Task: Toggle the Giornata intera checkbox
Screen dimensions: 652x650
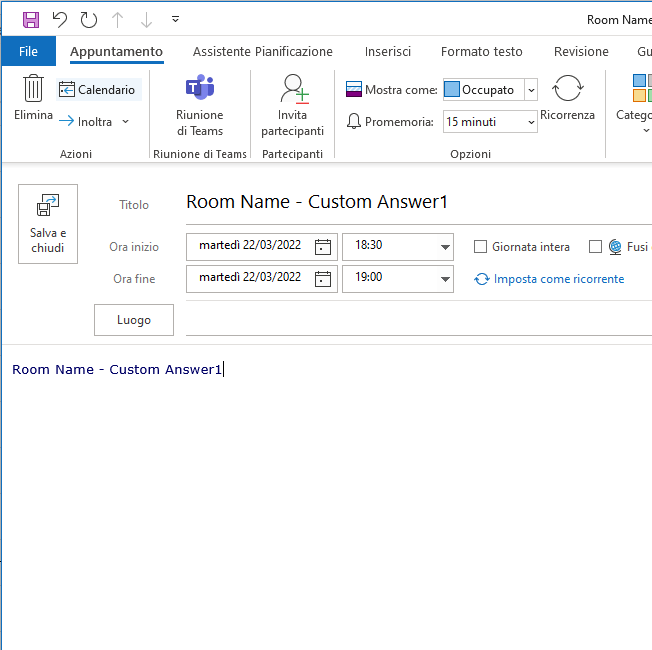Action: point(480,247)
